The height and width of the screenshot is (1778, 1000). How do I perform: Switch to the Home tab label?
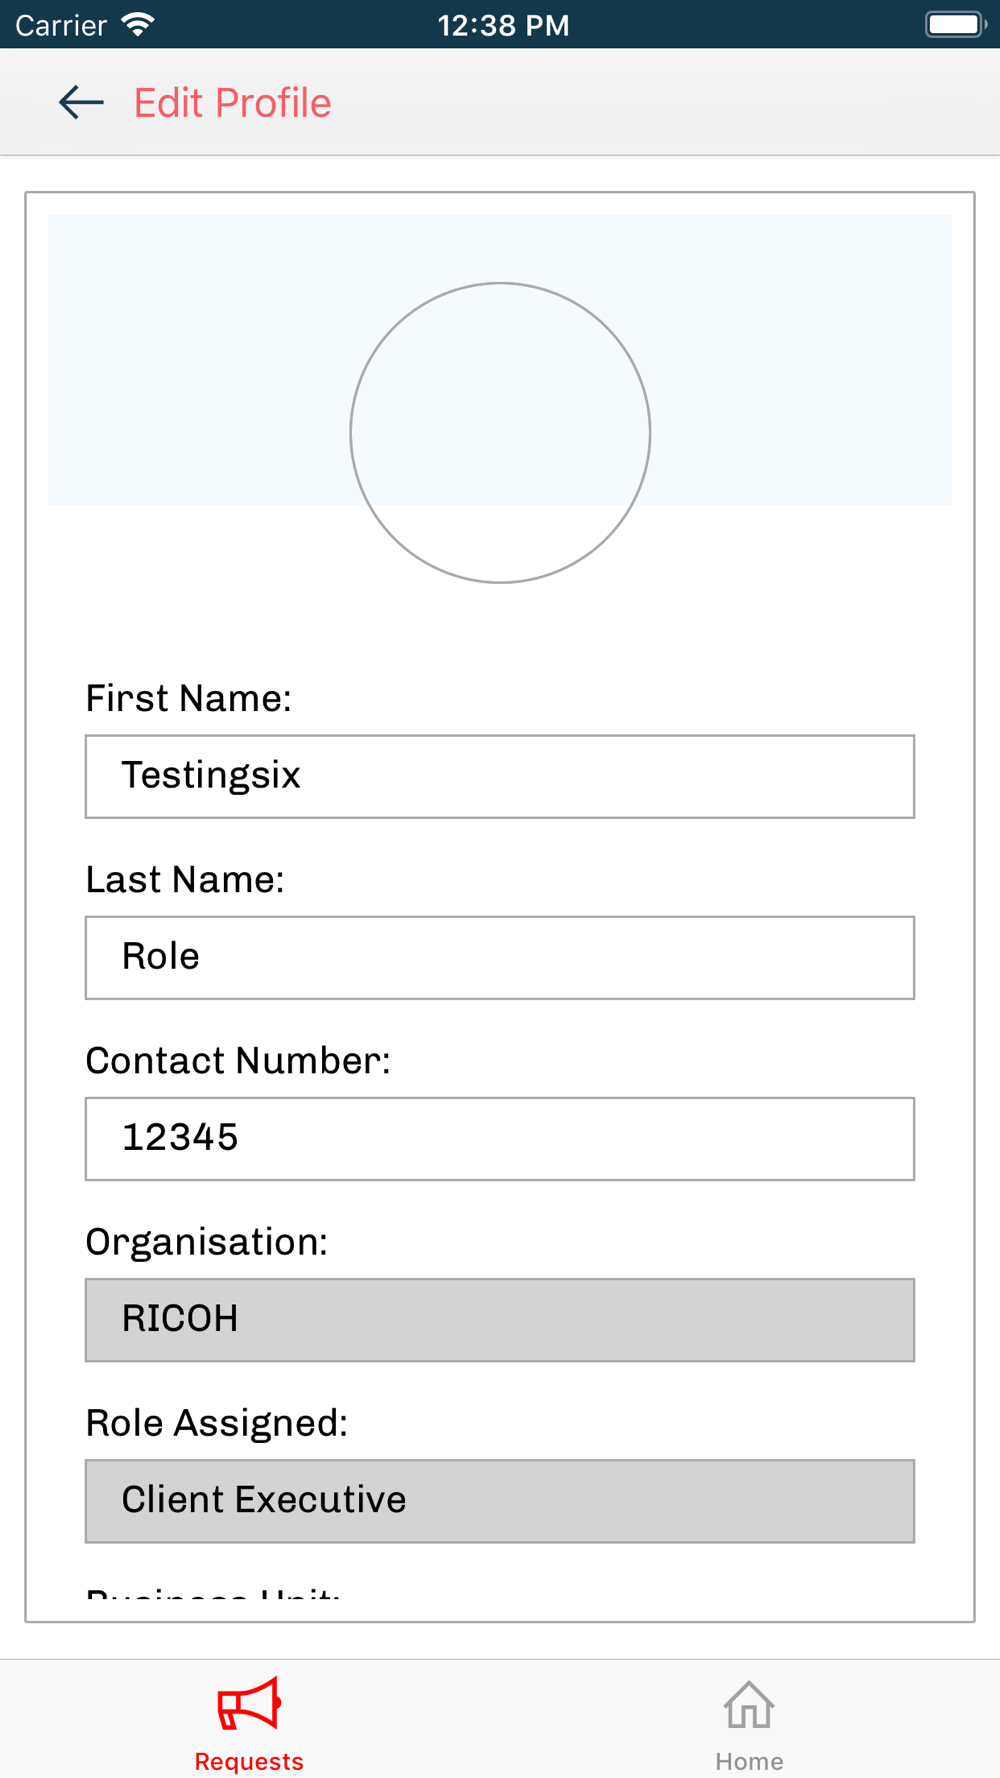pyautogui.click(x=749, y=1761)
